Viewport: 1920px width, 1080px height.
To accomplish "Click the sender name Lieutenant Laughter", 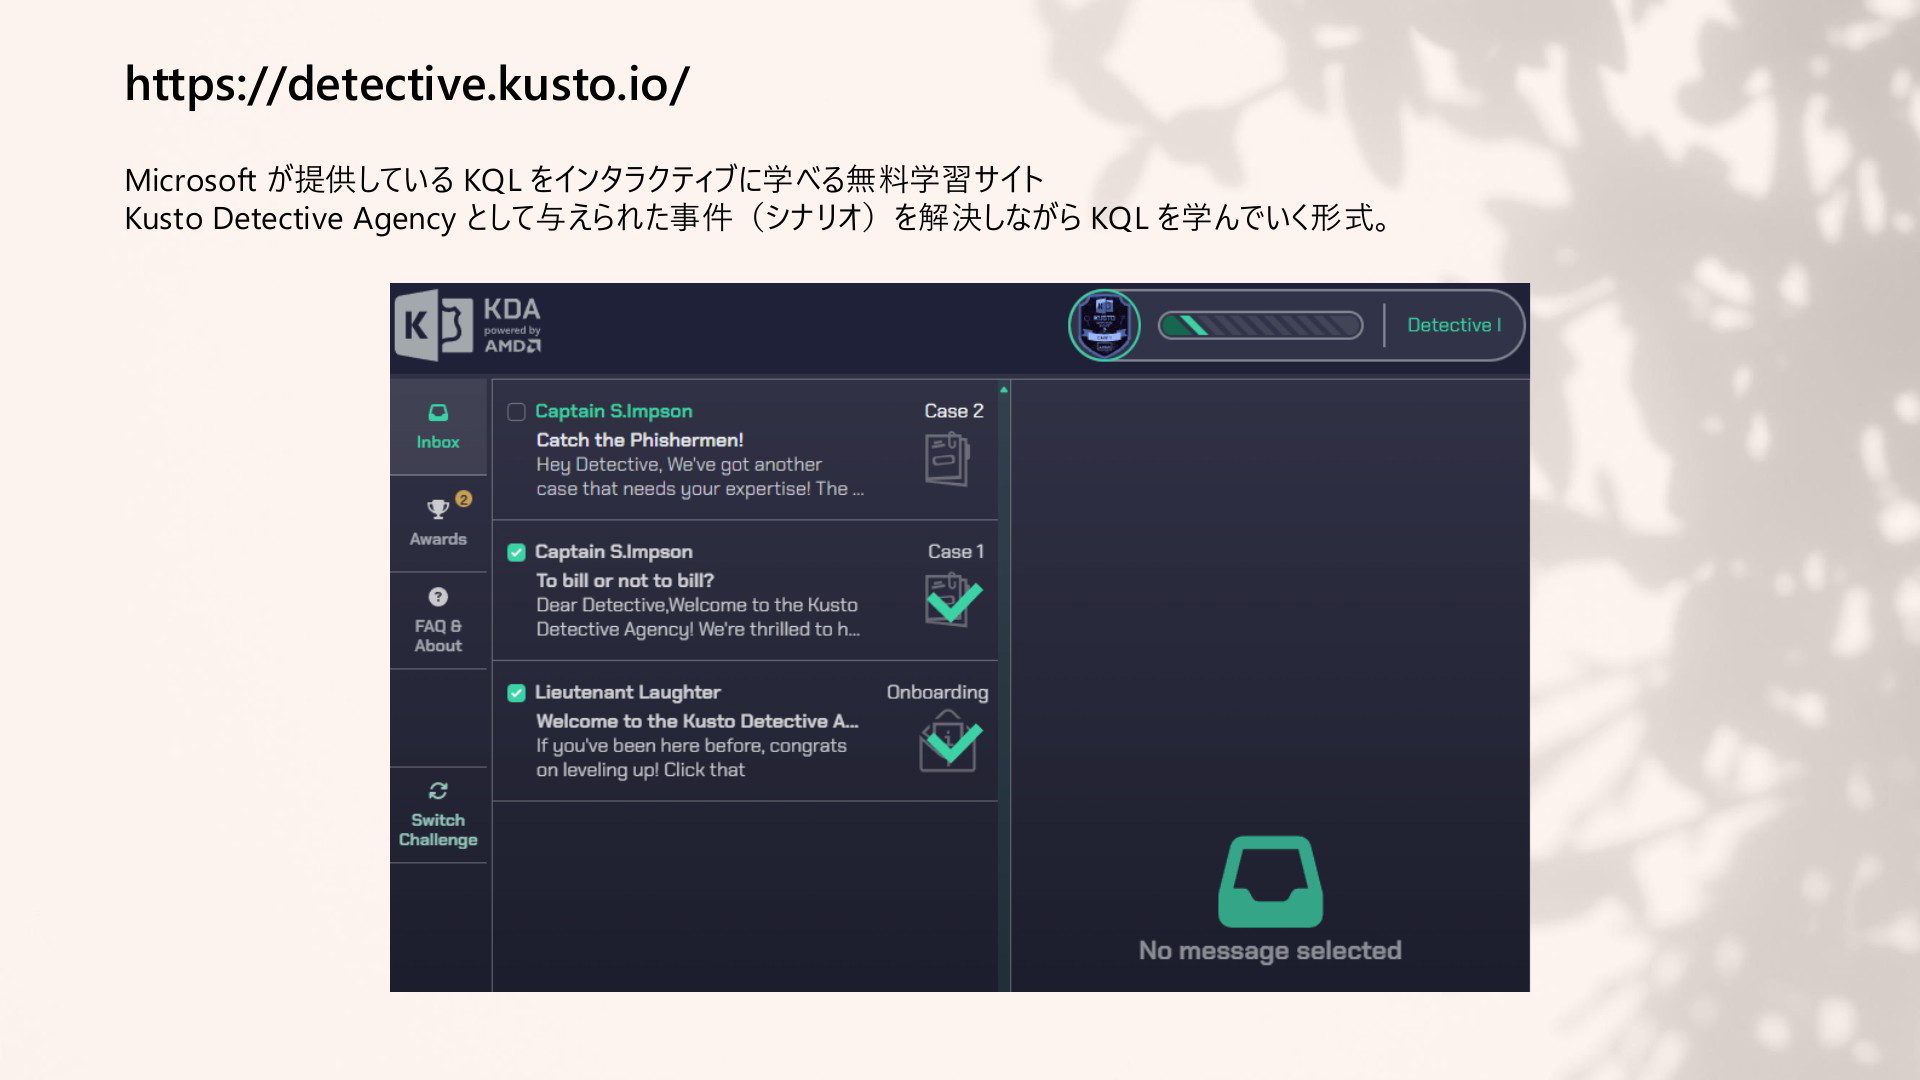I will [x=627, y=692].
